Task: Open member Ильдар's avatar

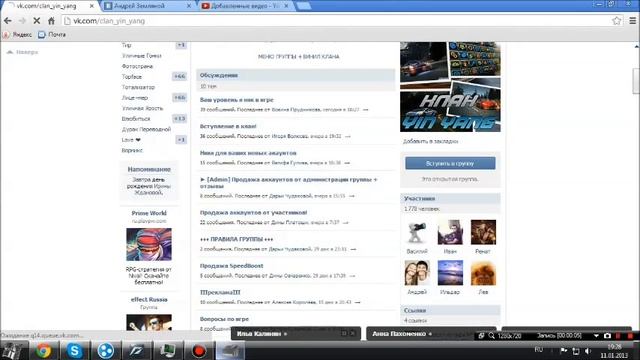Action: pyautogui.click(x=450, y=273)
